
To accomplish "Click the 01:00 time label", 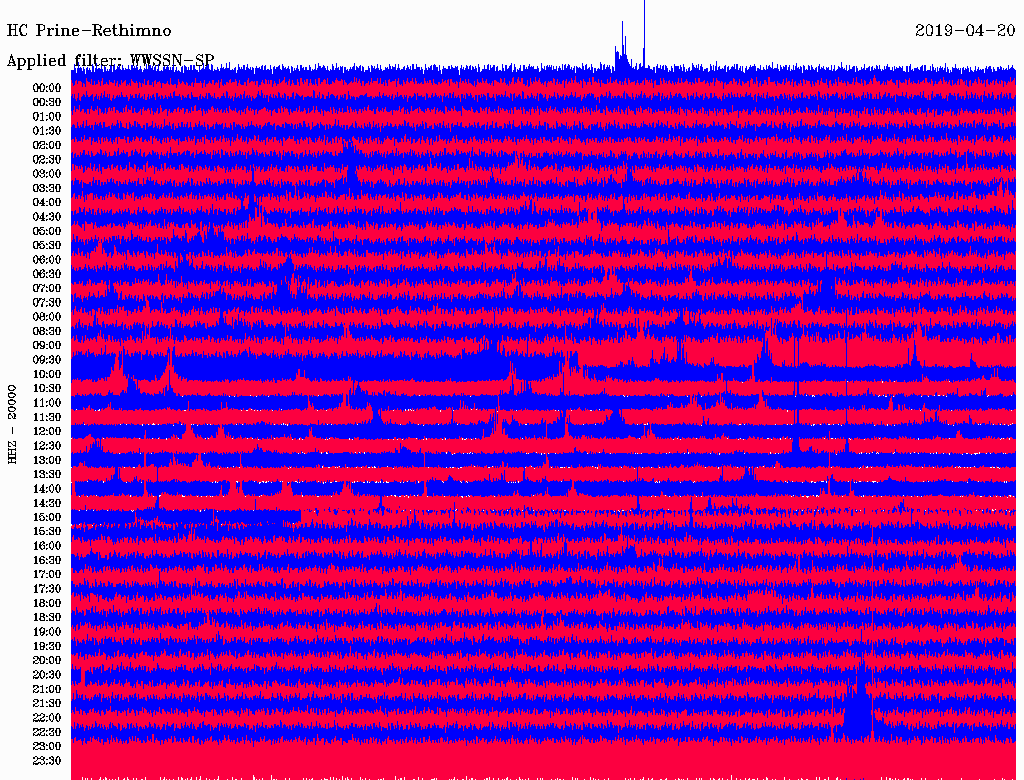I will tap(47, 116).
